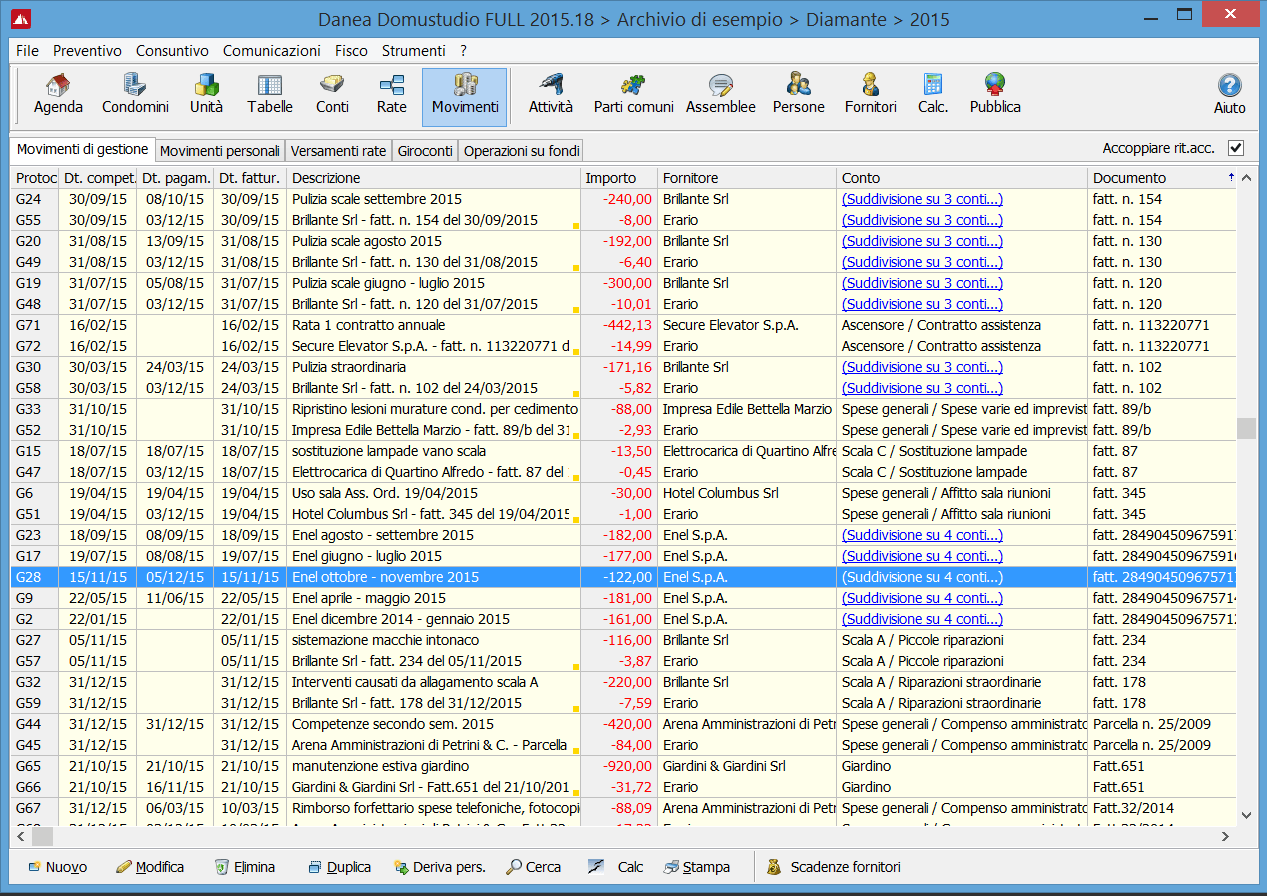Open the Persone section
The image size is (1267, 896).
799,95
